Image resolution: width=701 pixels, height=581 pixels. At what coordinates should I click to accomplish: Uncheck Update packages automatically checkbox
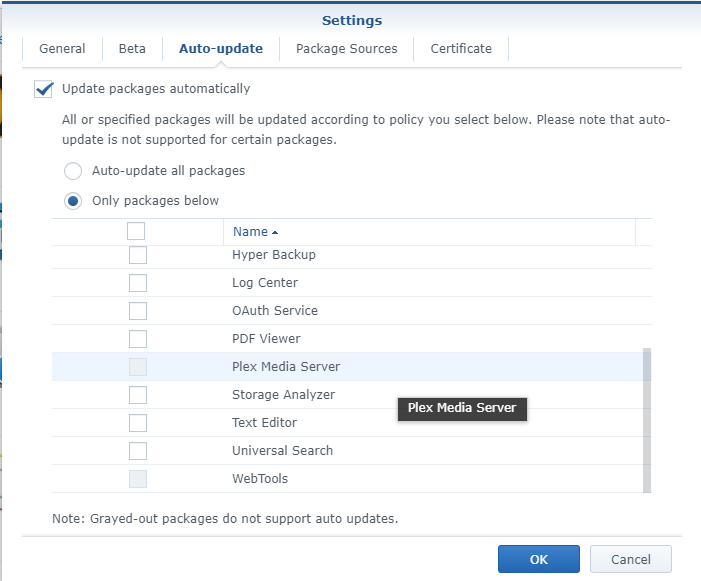(x=44, y=89)
